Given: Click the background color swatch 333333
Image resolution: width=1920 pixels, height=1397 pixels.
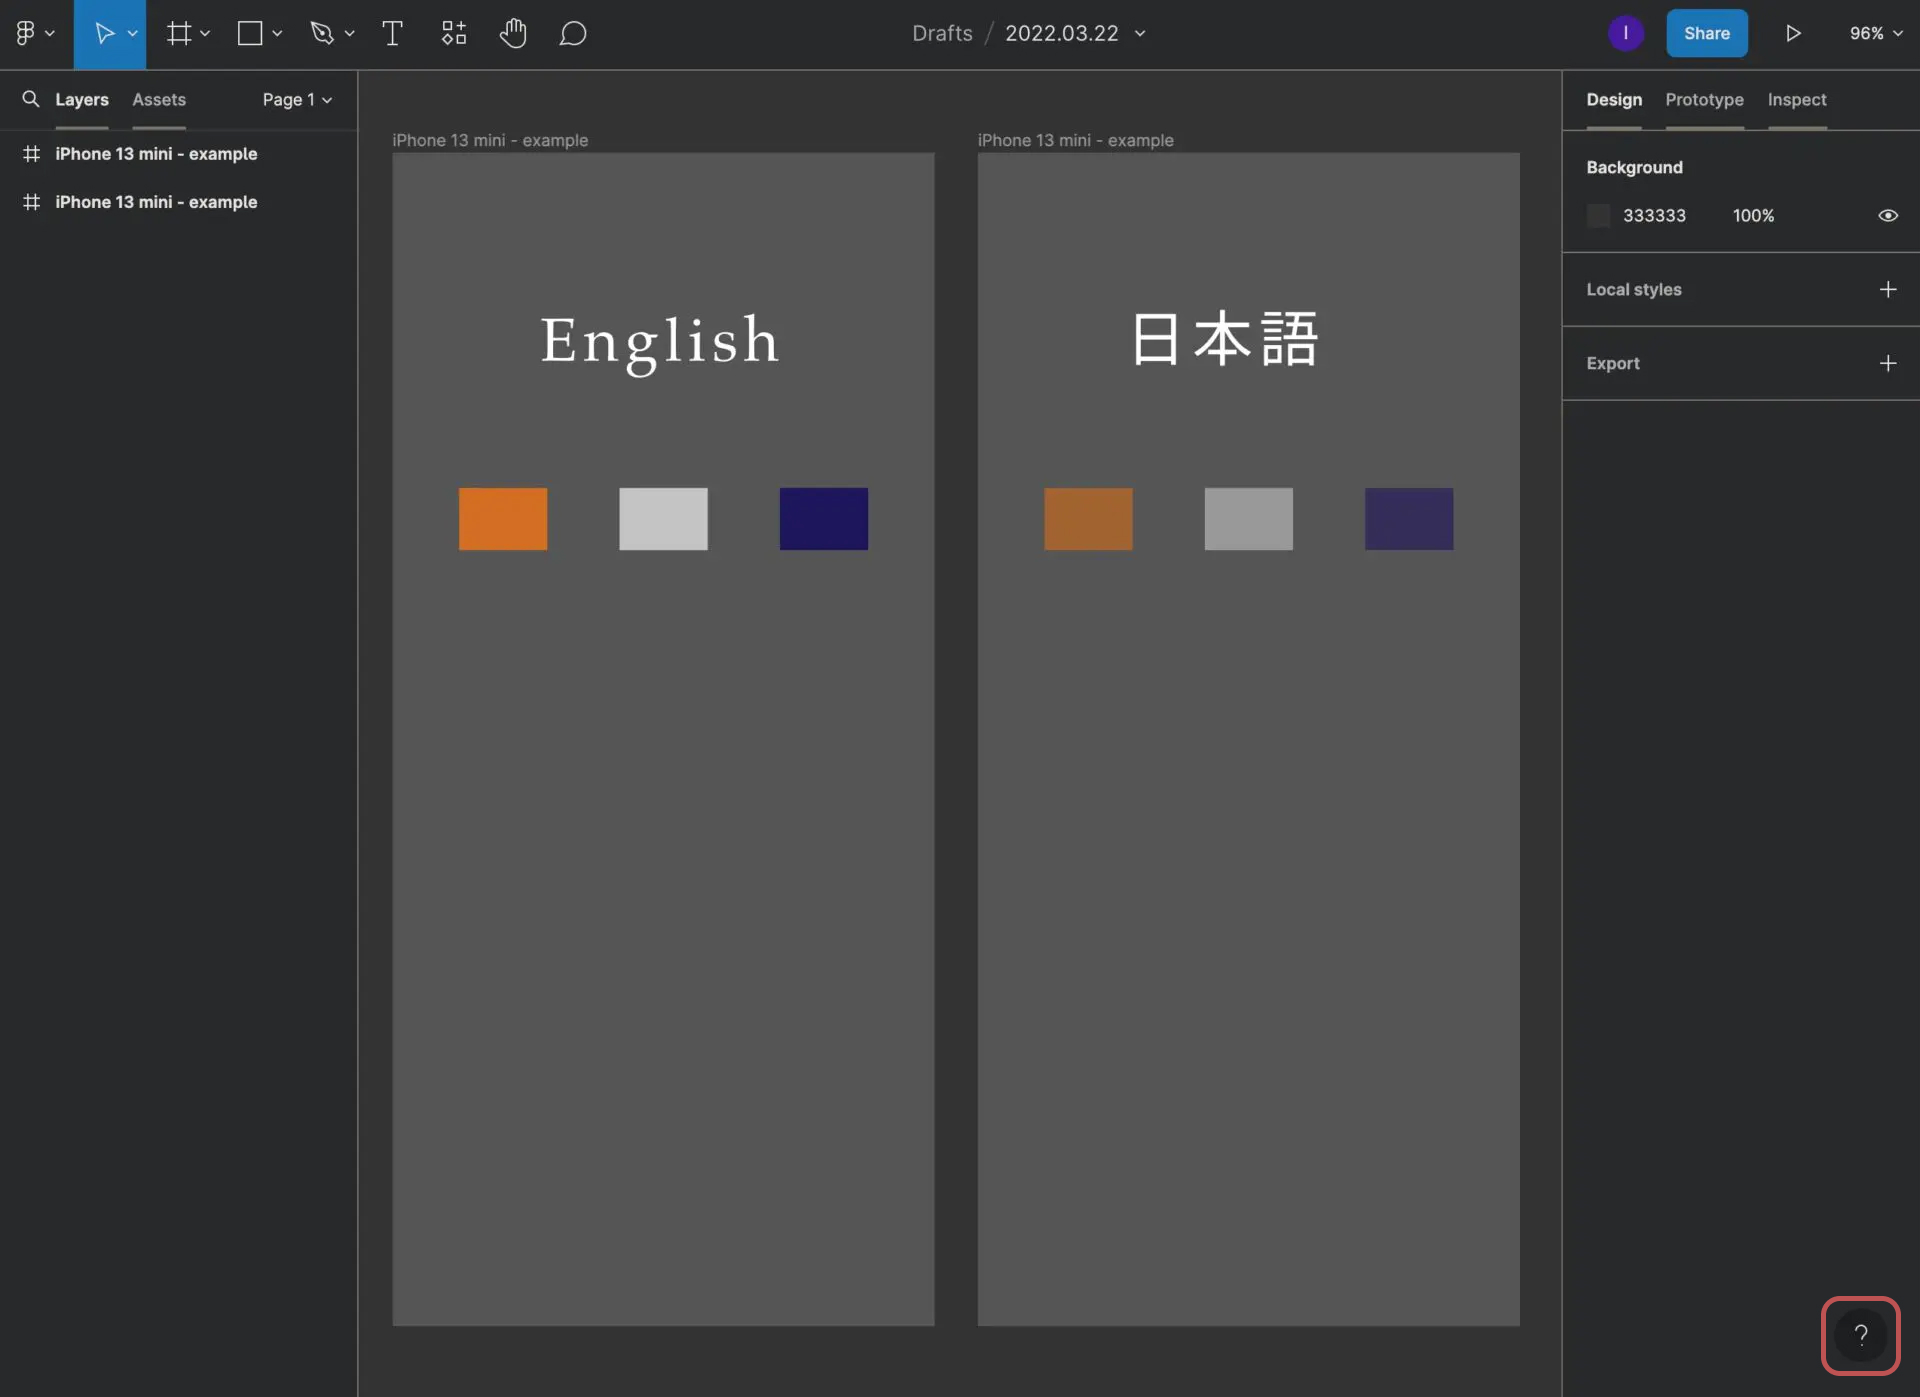Looking at the screenshot, I should point(1598,215).
